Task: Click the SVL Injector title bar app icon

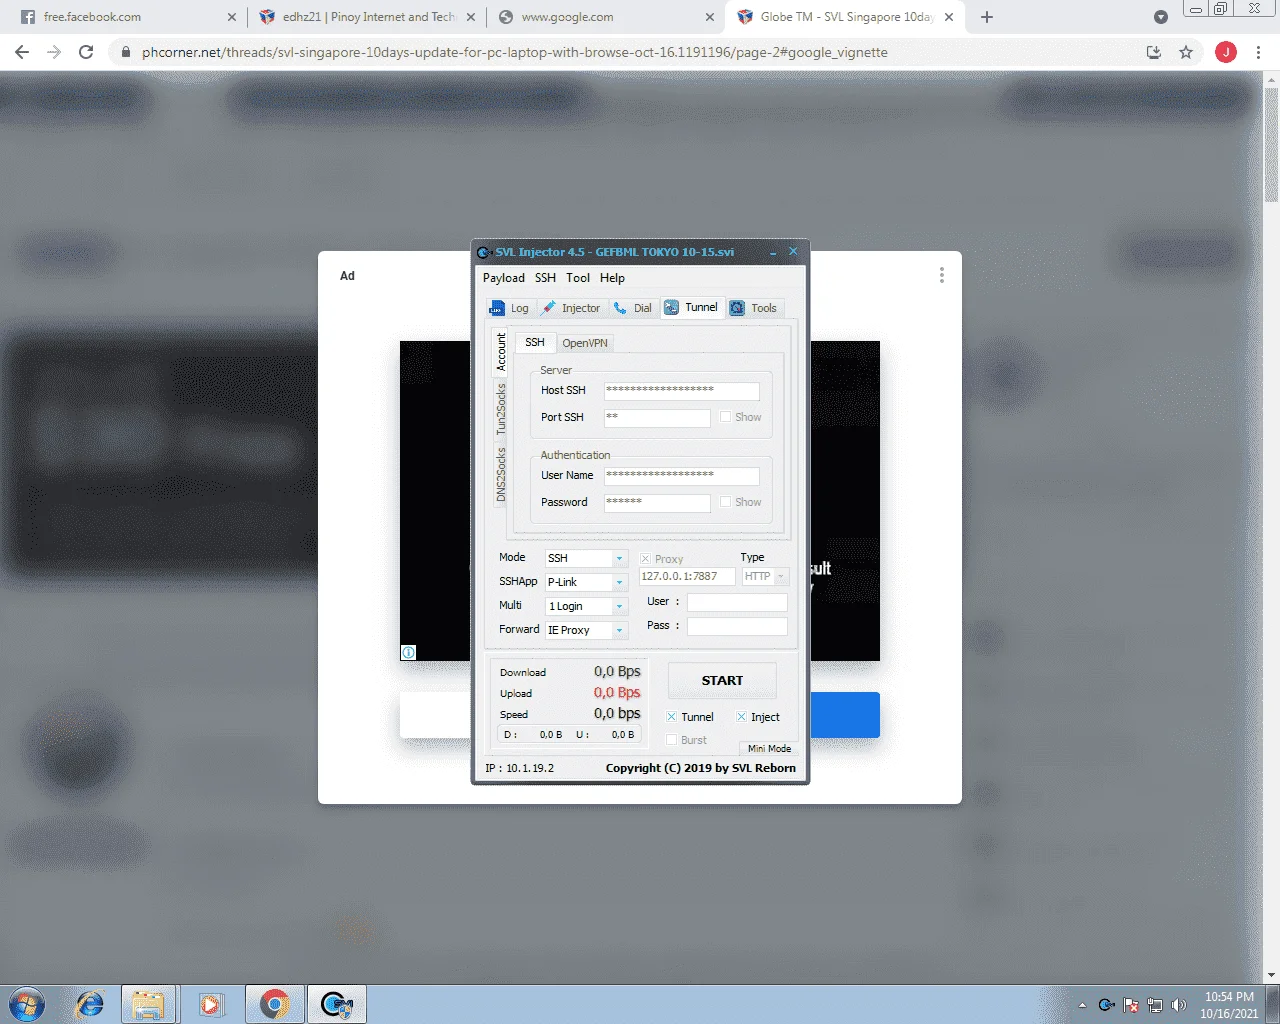Action: click(484, 252)
